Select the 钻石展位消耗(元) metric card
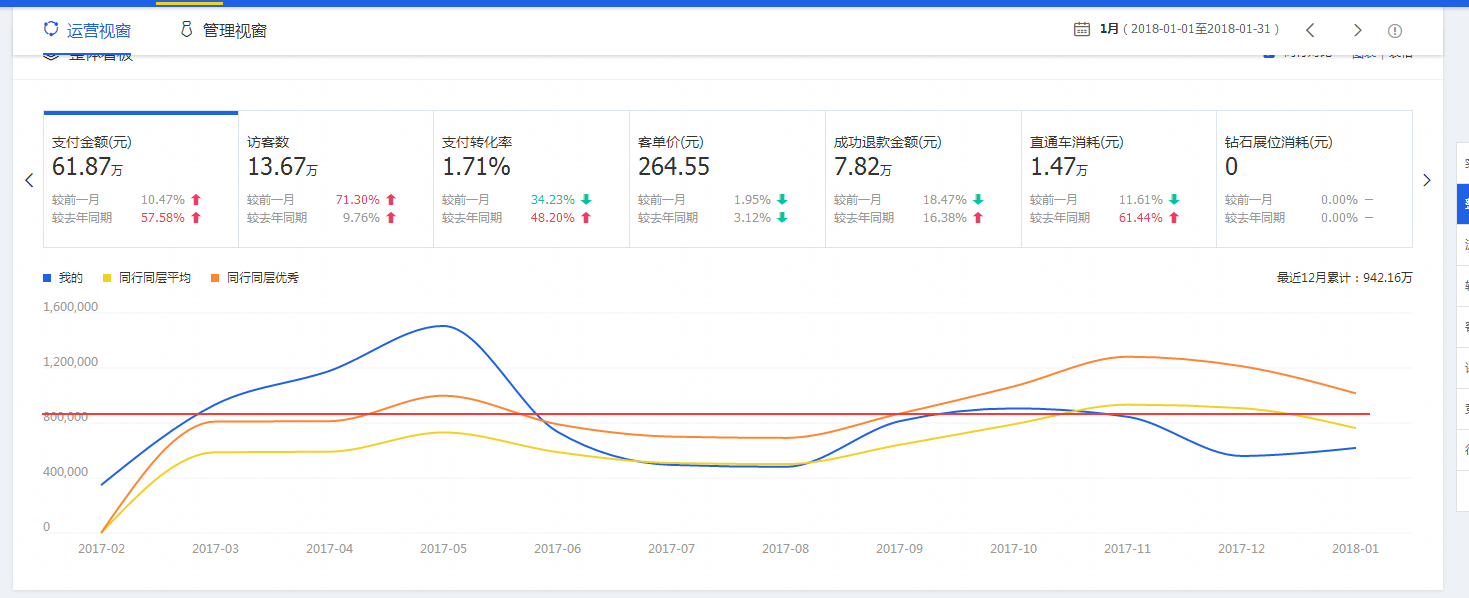1469x598 pixels. (x=1314, y=179)
